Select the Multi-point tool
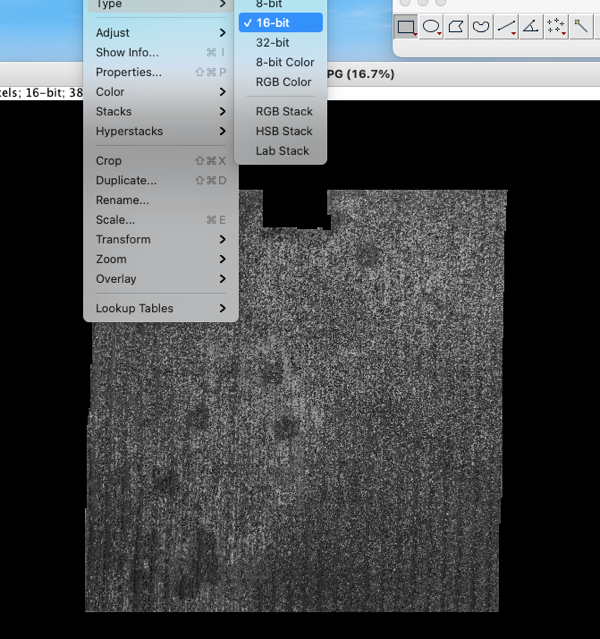Image resolution: width=600 pixels, height=639 pixels. point(556,27)
